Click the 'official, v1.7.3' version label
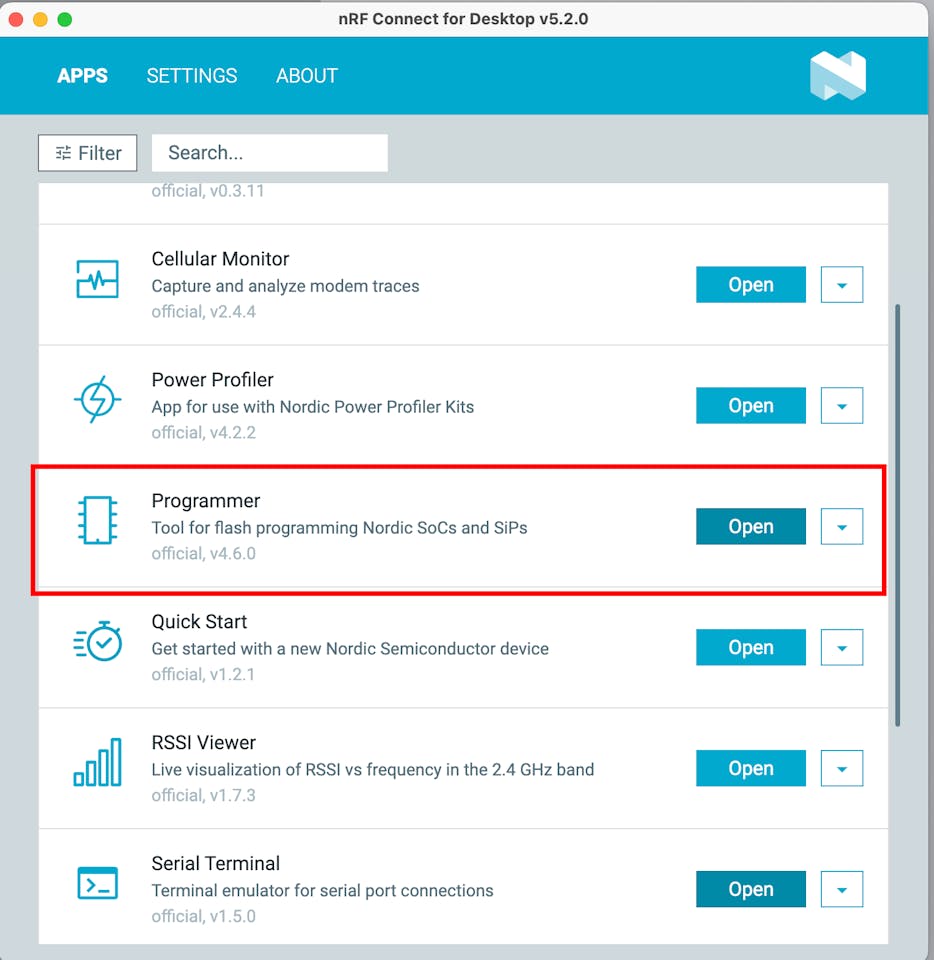This screenshot has height=960, width=934. click(x=204, y=795)
